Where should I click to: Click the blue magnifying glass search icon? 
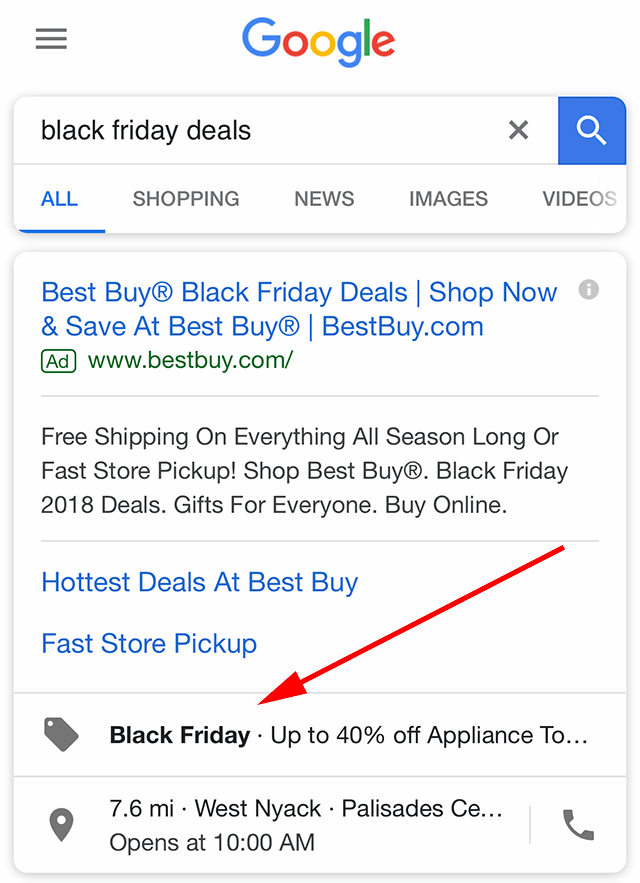tap(591, 130)
